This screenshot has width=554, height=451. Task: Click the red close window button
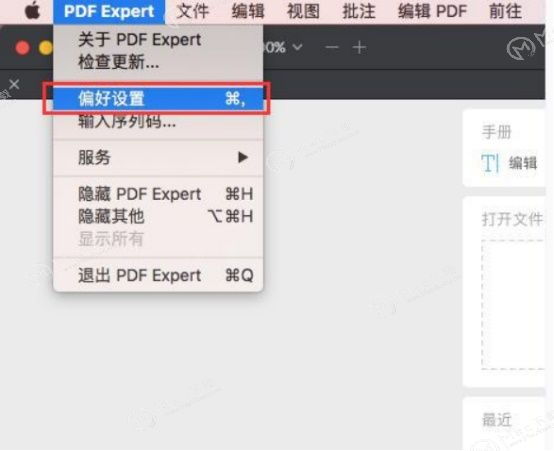coord(22,48)
